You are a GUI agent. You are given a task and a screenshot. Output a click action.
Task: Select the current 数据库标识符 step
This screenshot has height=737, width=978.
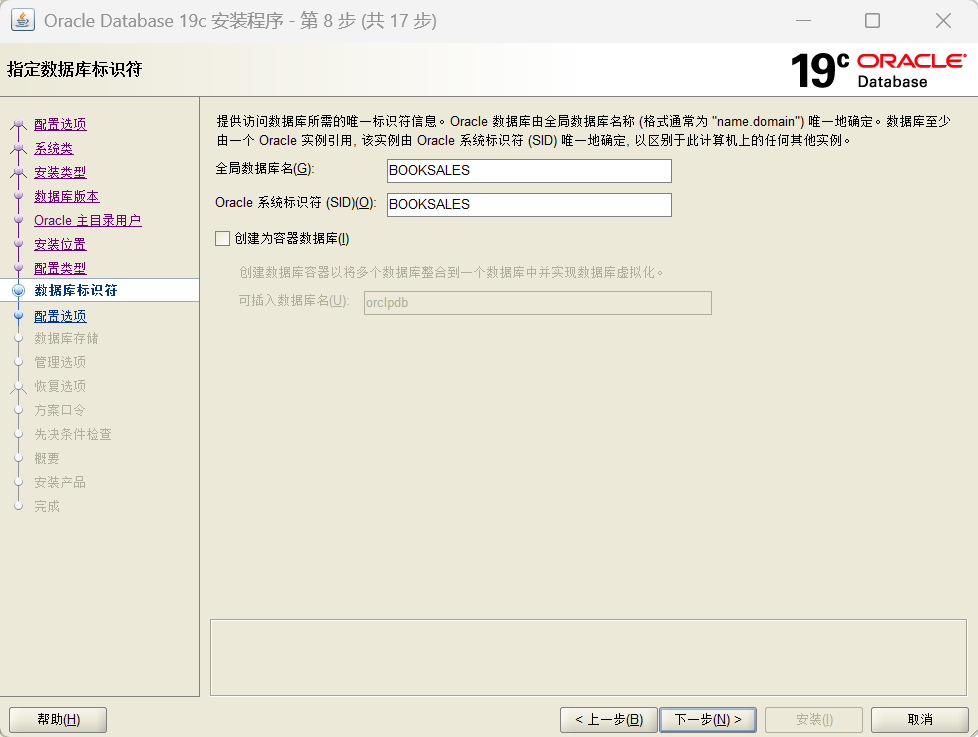[x=75, y=291]
